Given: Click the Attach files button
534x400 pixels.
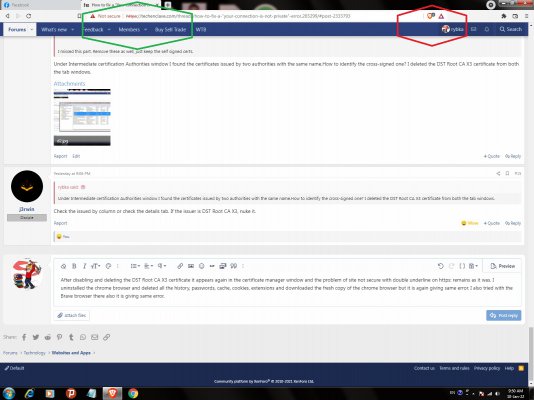Looking at the screenshot, I should (x=72, y=316).
